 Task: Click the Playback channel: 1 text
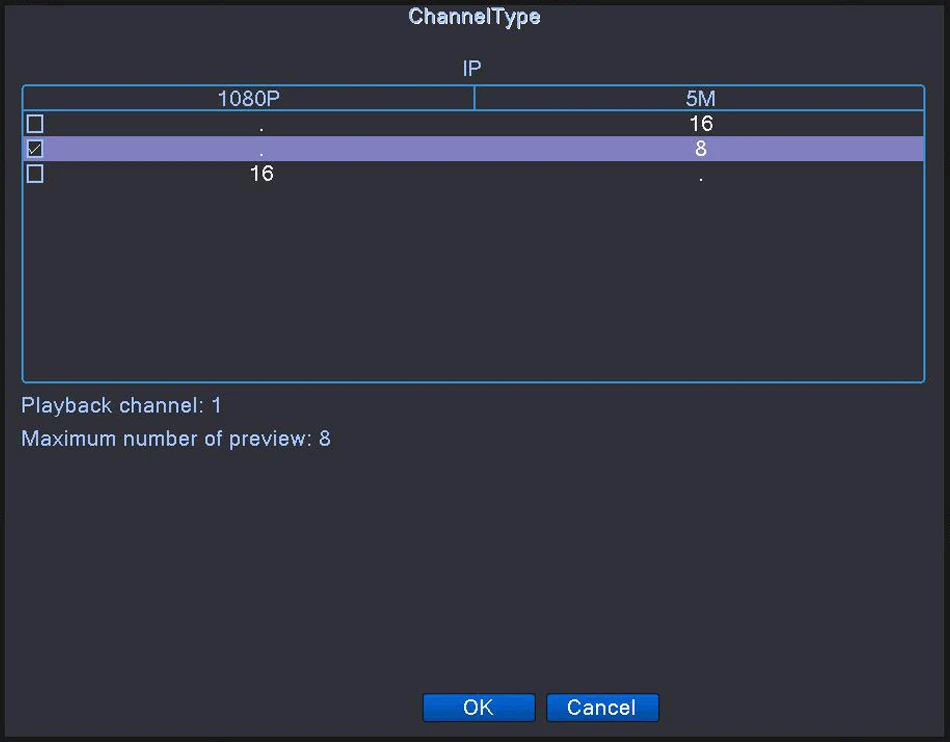[121, 406]
